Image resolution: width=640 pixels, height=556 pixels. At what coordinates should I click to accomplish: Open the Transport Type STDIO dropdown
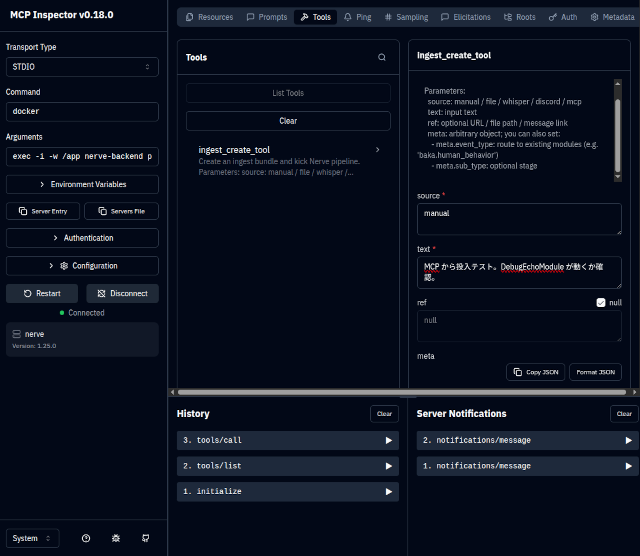82,67
